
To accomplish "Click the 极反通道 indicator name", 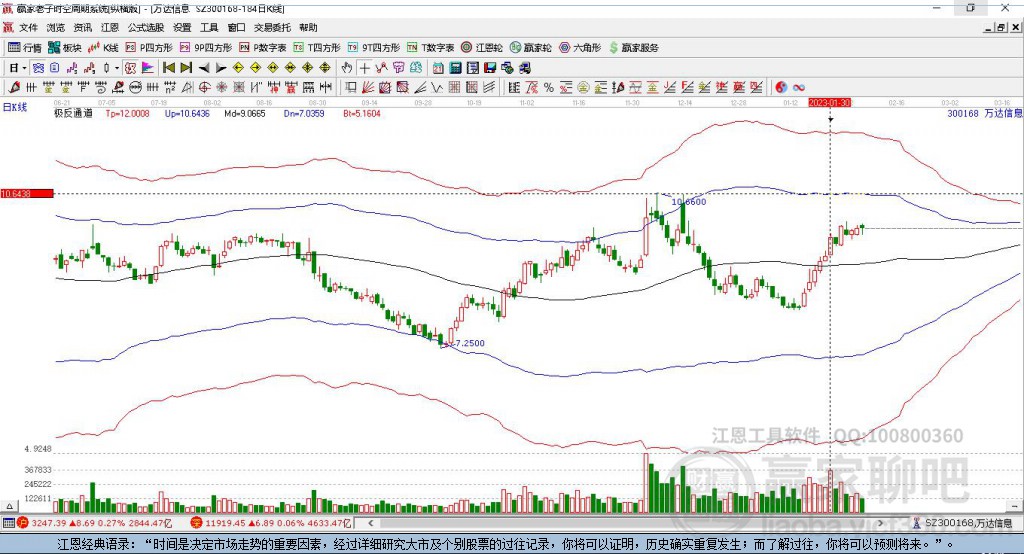I will [74, 113].
